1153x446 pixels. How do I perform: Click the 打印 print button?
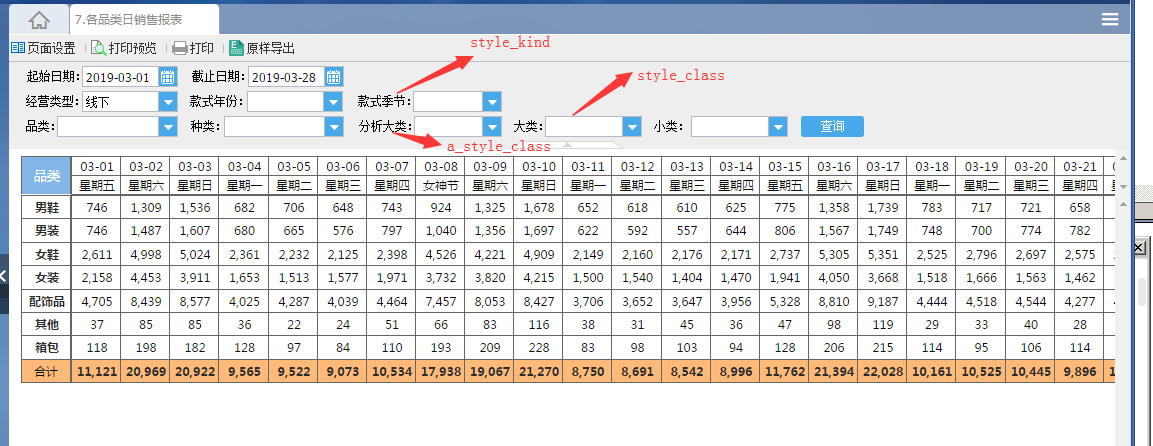click(x=193, y=48)
